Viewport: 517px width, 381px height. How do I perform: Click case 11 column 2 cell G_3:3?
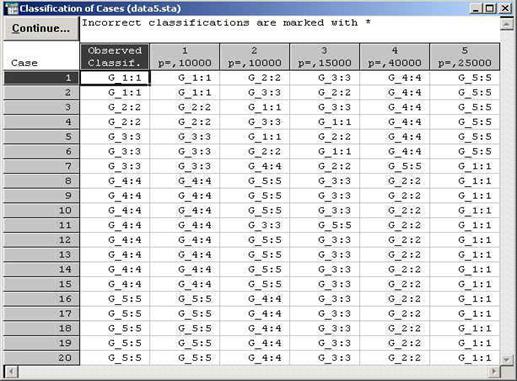click(255, 225)
